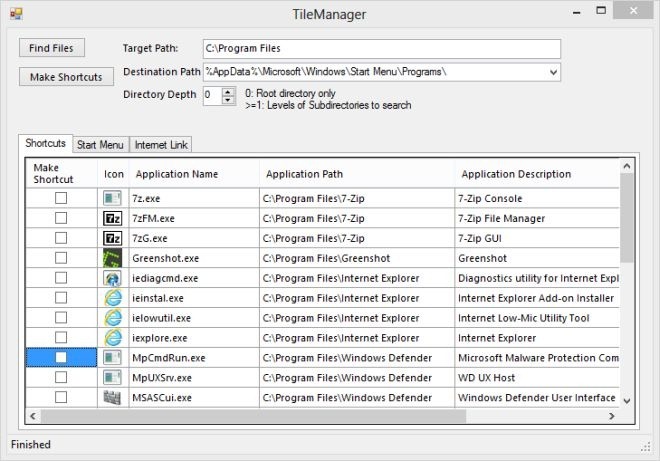Click the Windows Defender User Interface description
The height and width of the screenshot is (461, 660).
537,397
